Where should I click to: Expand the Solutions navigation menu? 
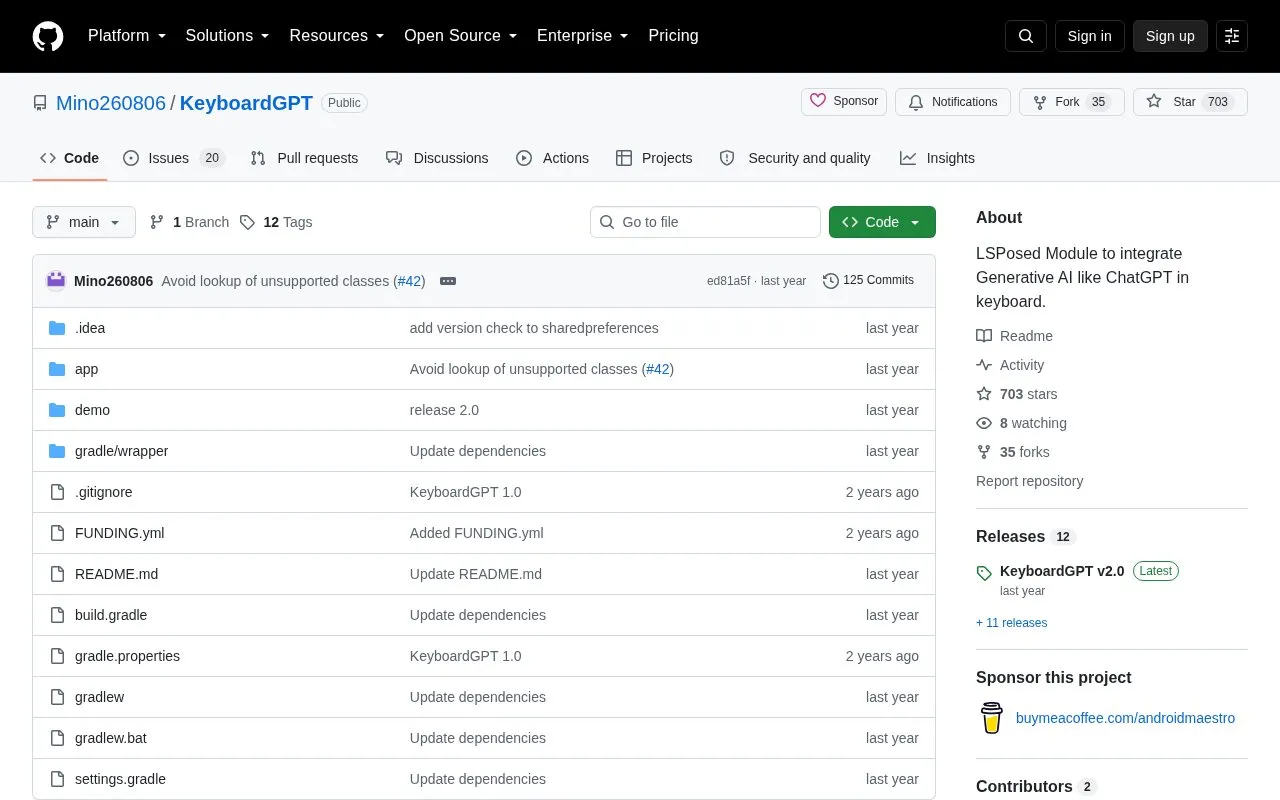click(227, 36)
